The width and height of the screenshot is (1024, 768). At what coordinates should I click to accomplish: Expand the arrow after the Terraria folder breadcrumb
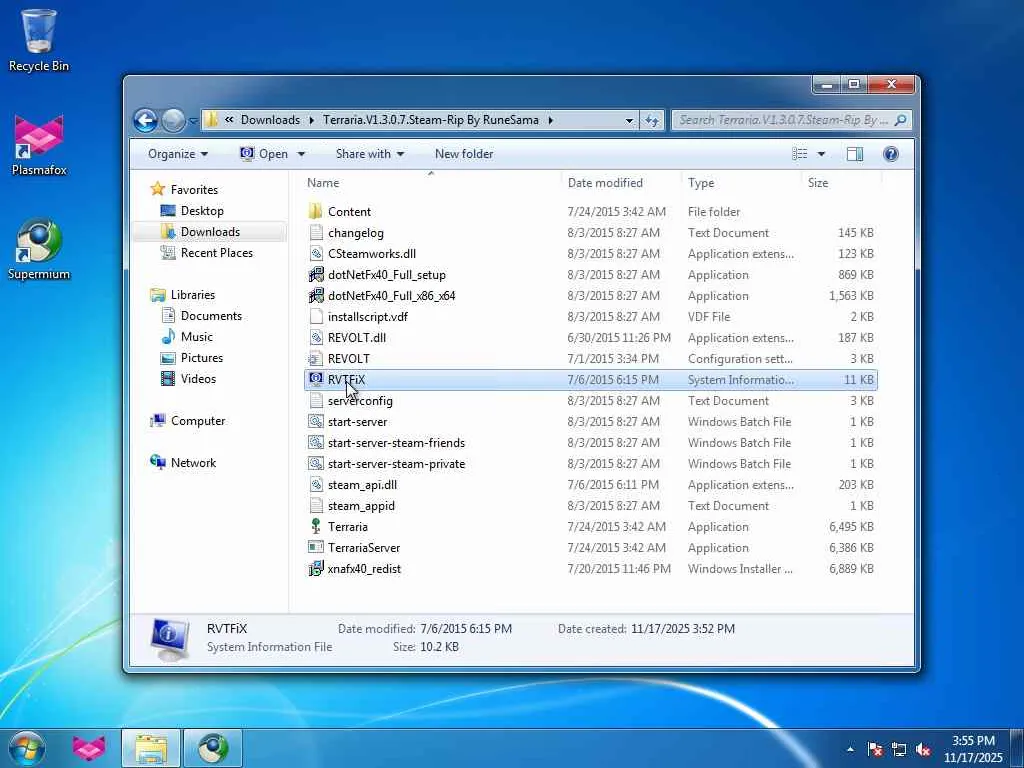point(551,120)
